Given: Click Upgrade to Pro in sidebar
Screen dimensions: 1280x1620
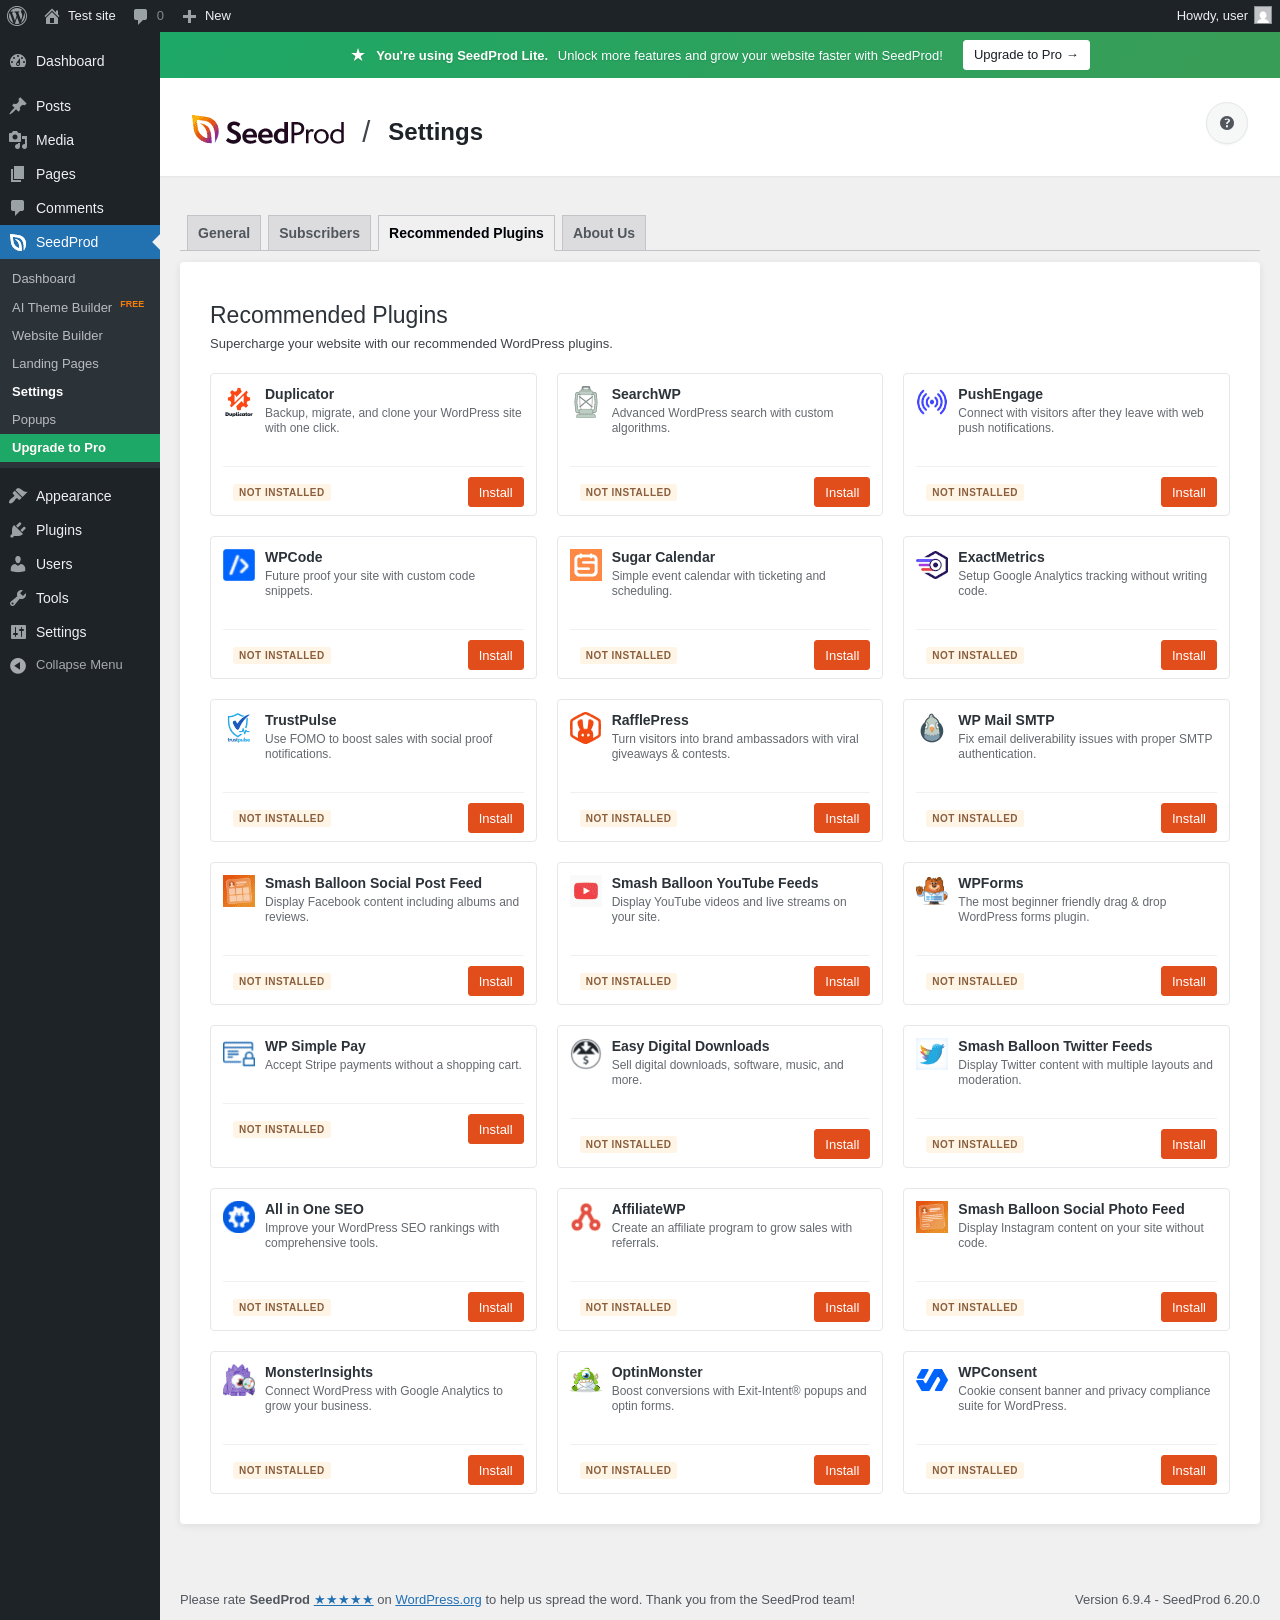Looking at the screenshot, I should point(80,448).
